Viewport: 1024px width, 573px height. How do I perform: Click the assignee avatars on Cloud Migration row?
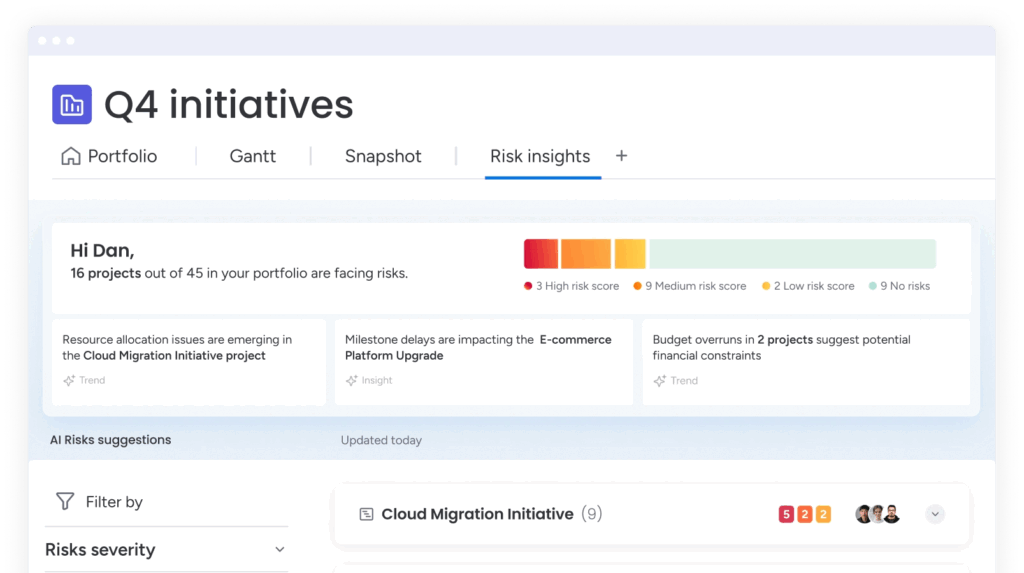(878, 515)
